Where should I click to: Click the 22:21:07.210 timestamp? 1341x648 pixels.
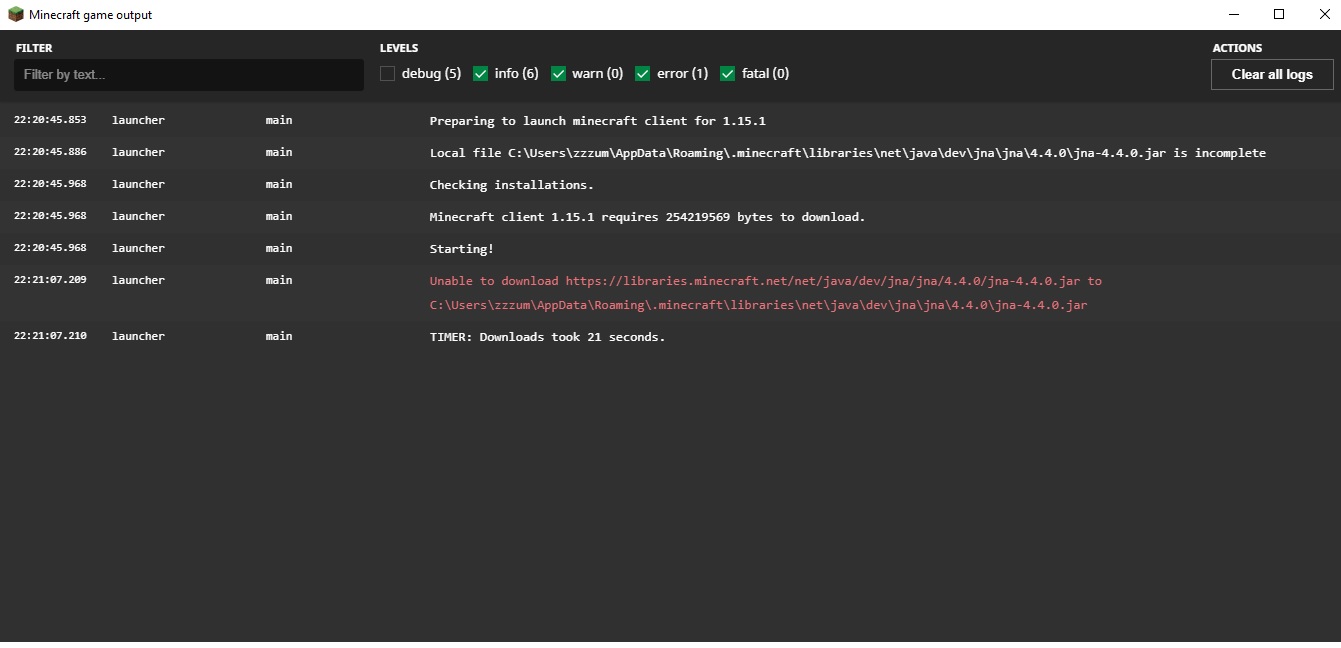[x=50, y=336]
